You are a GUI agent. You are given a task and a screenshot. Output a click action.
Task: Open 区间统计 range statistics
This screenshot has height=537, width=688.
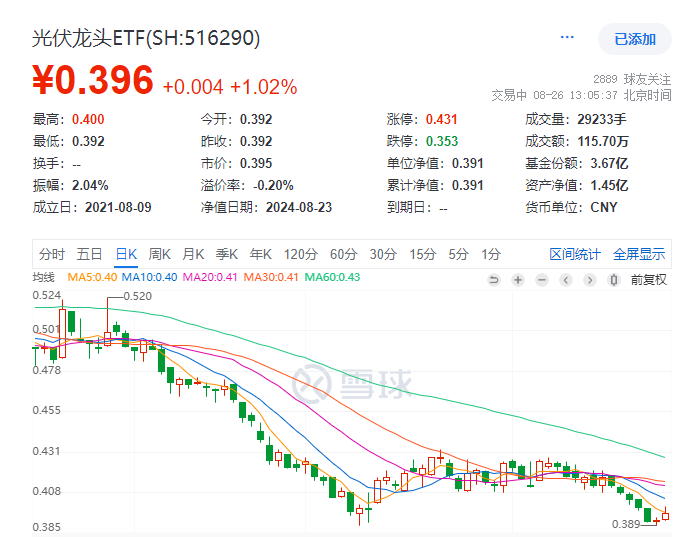(575, 254)
